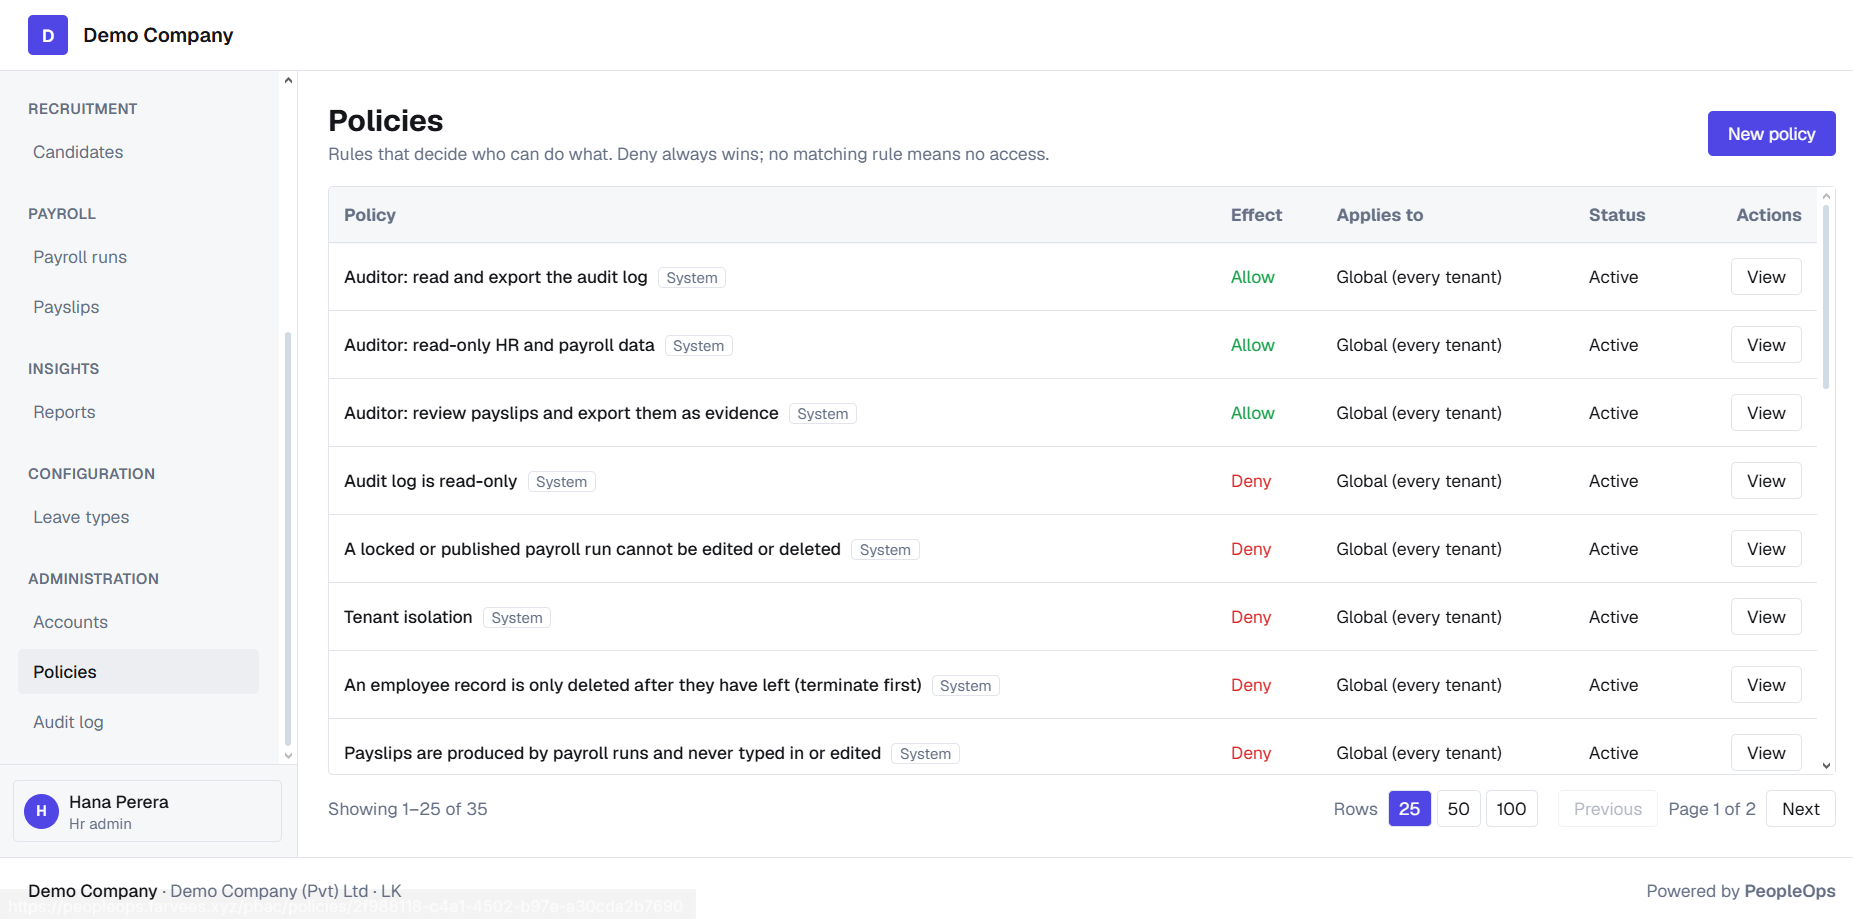Viewport: 1853px width, 919px height.
Task: View the employee record deletion policy
Action: click(x=1766, y=685)
